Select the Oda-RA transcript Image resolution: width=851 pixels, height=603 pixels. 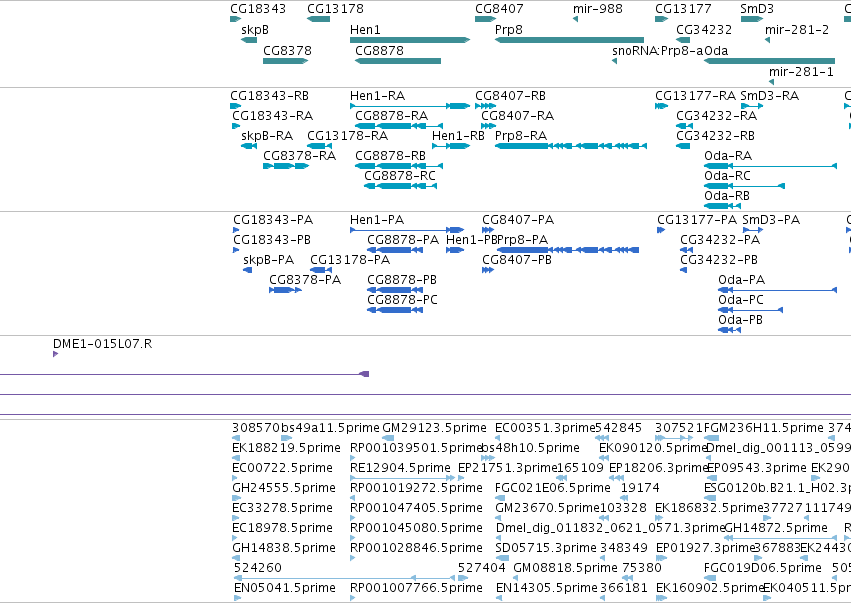point(770,166)
